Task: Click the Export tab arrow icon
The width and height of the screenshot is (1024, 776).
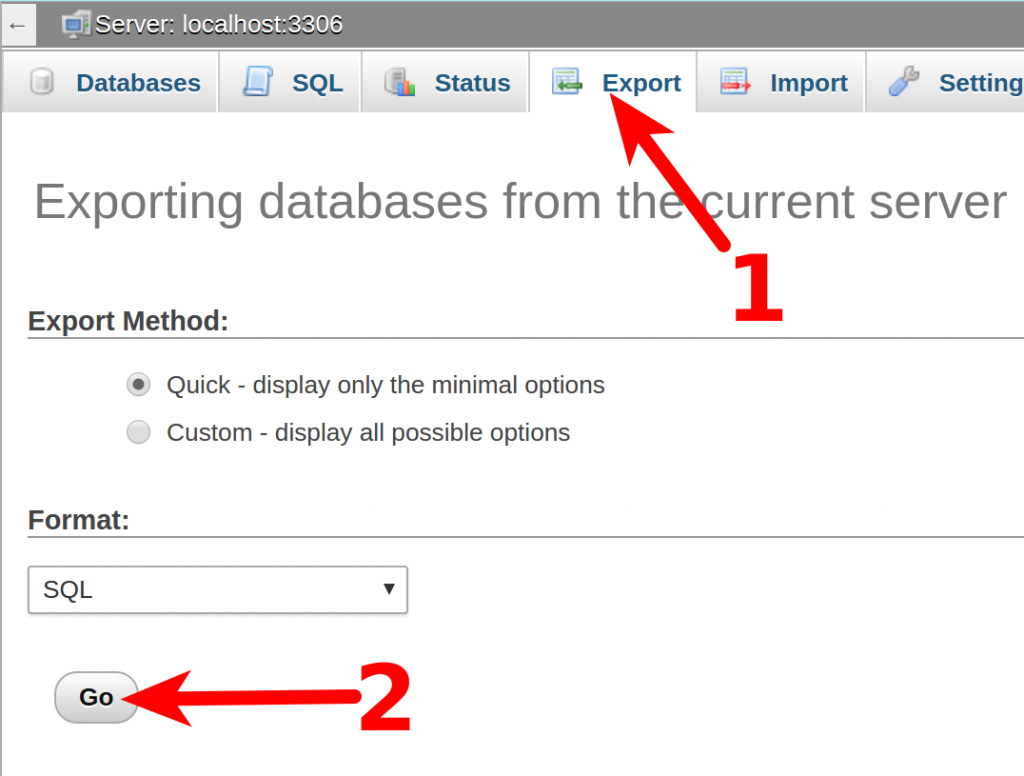Action: [567, 83]
